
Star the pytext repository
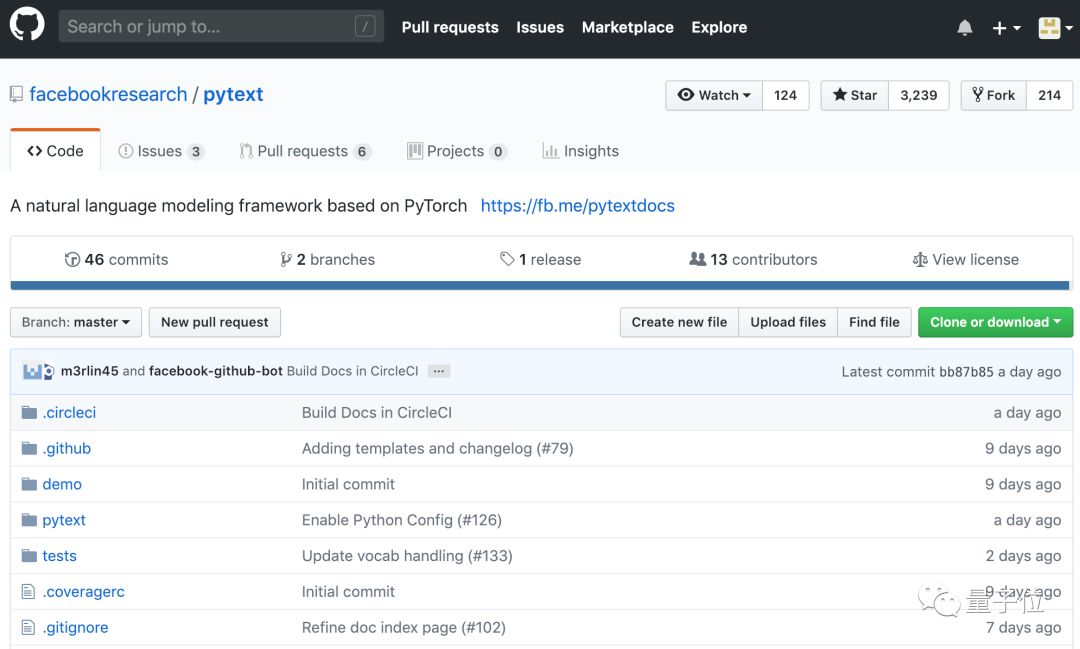pos(855,95)
